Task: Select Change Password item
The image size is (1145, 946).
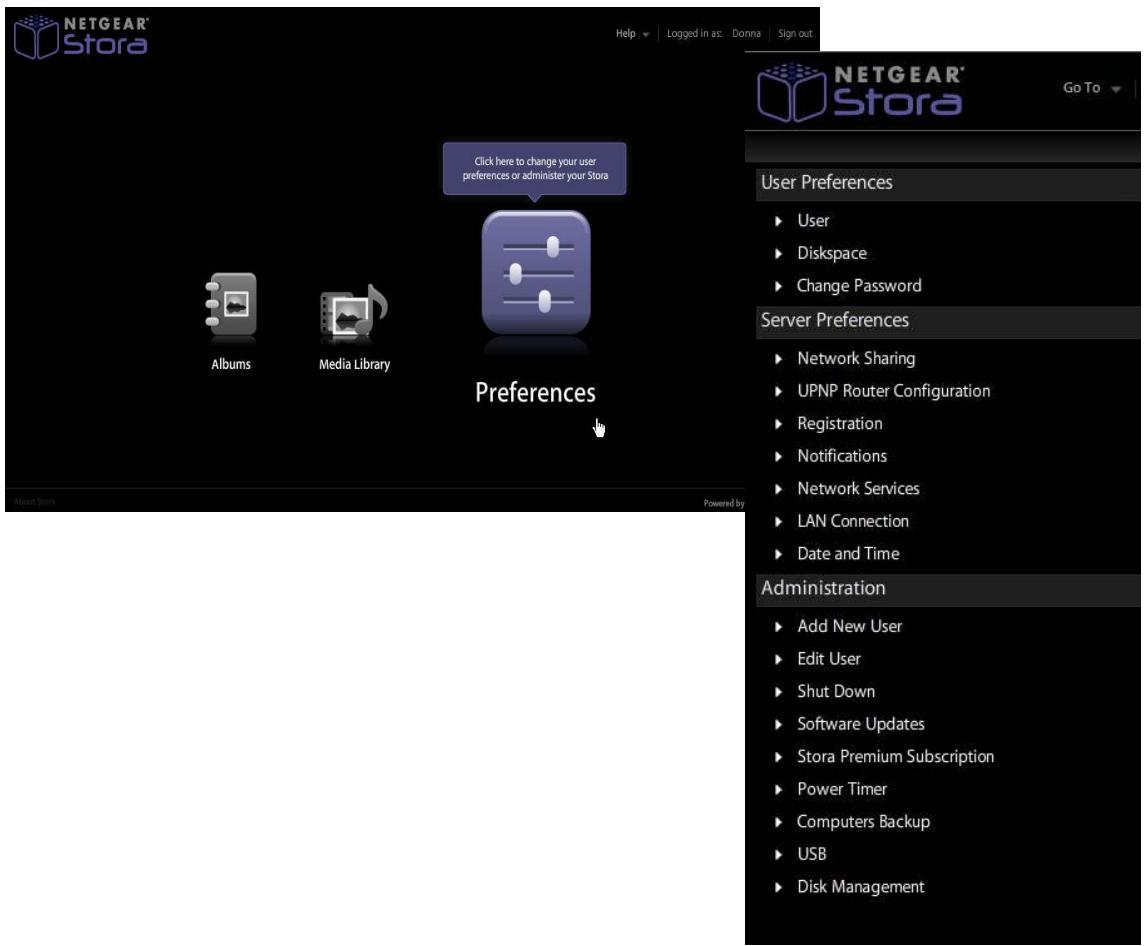Action: pyautogui.click(x=859, y=286)
